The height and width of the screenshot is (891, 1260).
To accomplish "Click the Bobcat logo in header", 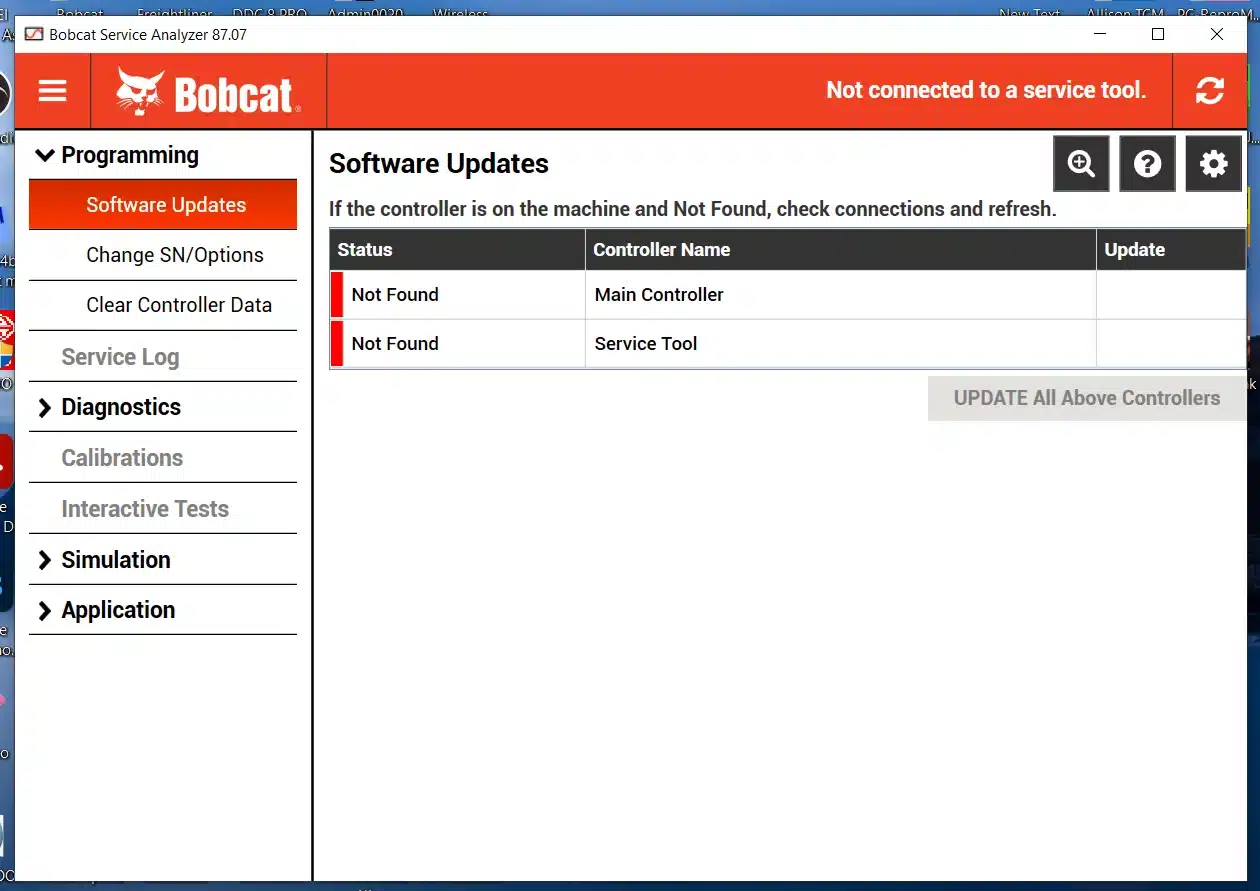I will (x=208, y=92).
